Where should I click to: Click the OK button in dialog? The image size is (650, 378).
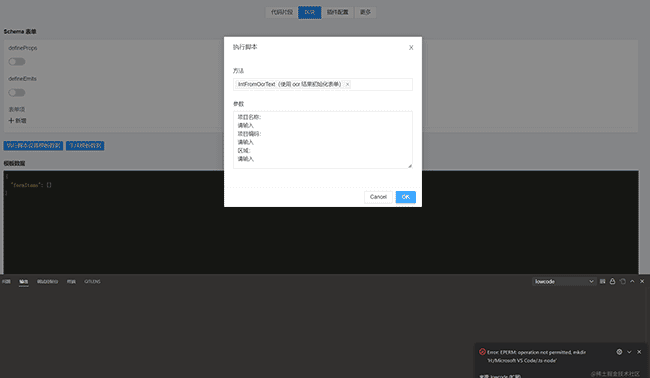tap(405, 197)
